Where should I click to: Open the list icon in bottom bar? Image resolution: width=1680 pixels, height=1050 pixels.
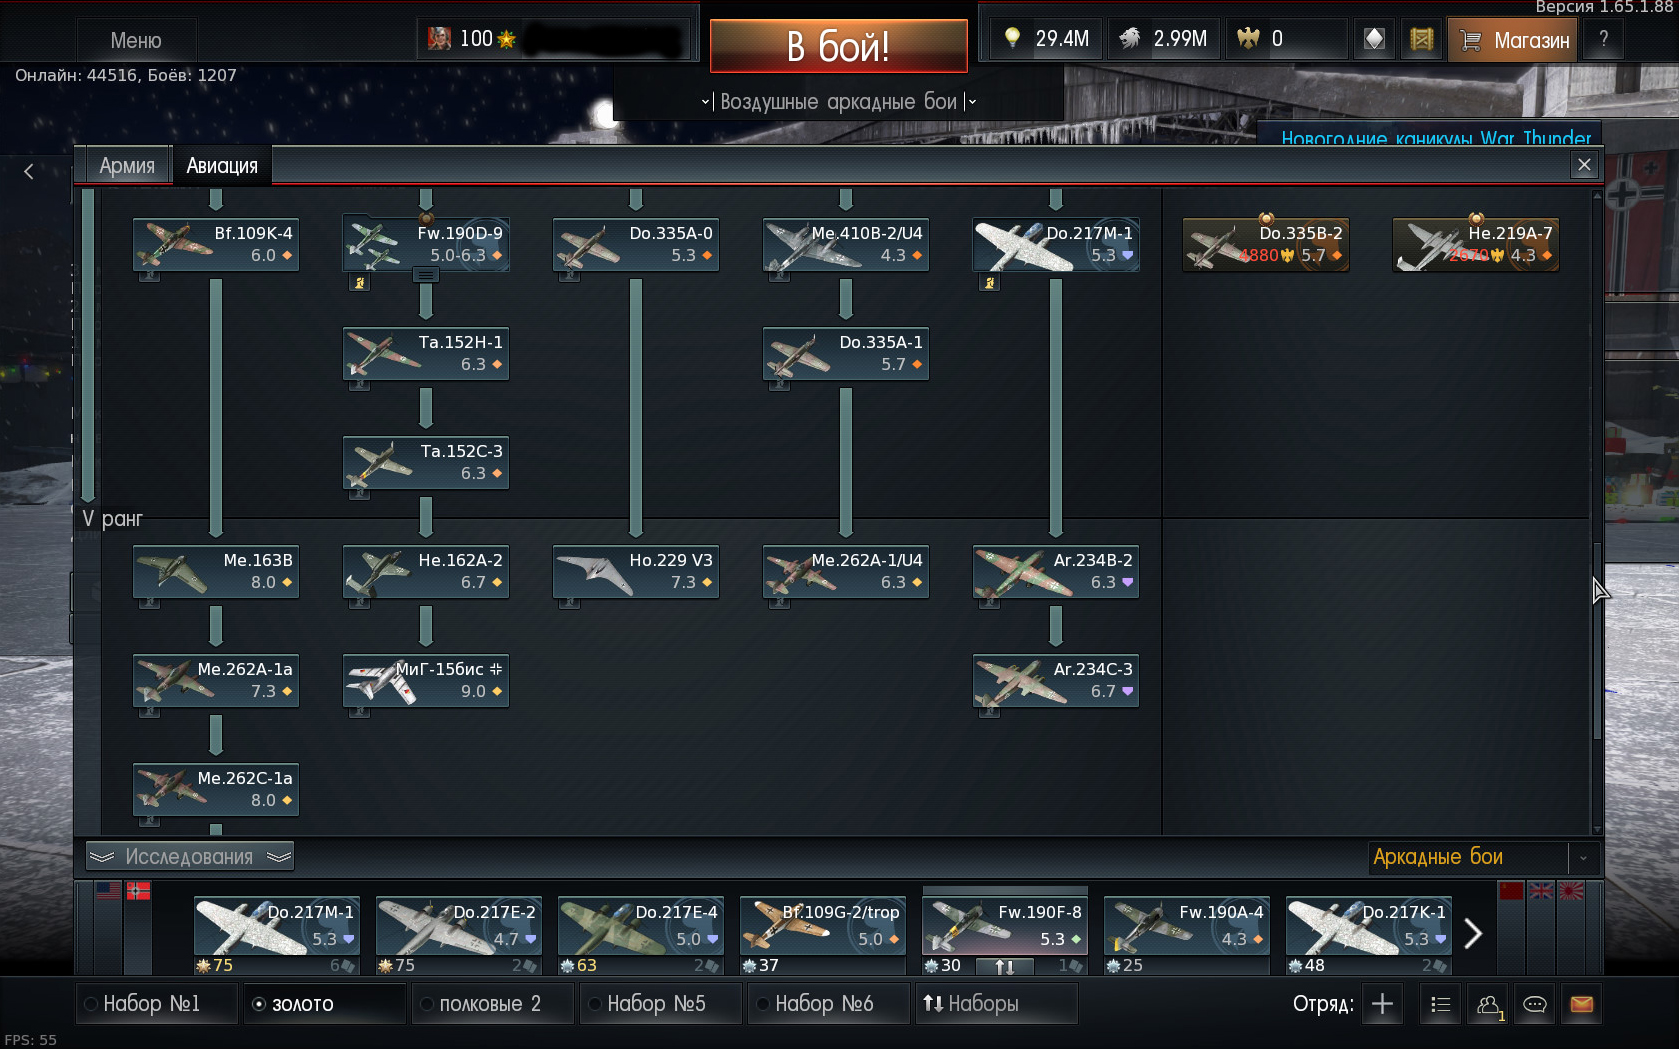click(x=1440, y=1004)
